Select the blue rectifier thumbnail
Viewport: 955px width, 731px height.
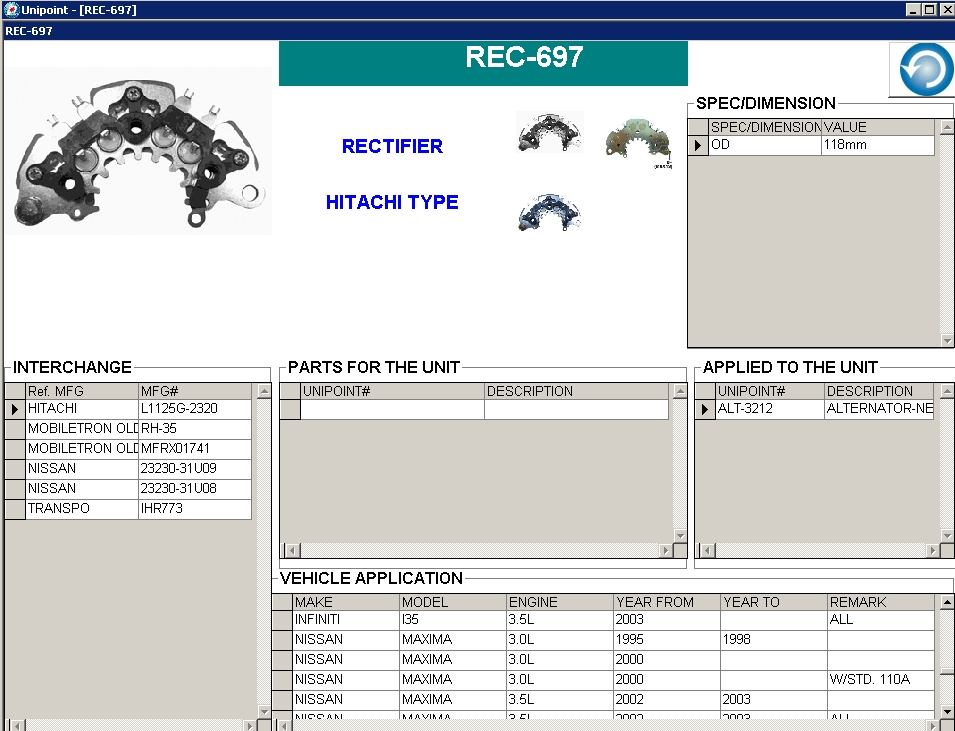(x=549, y=212)
